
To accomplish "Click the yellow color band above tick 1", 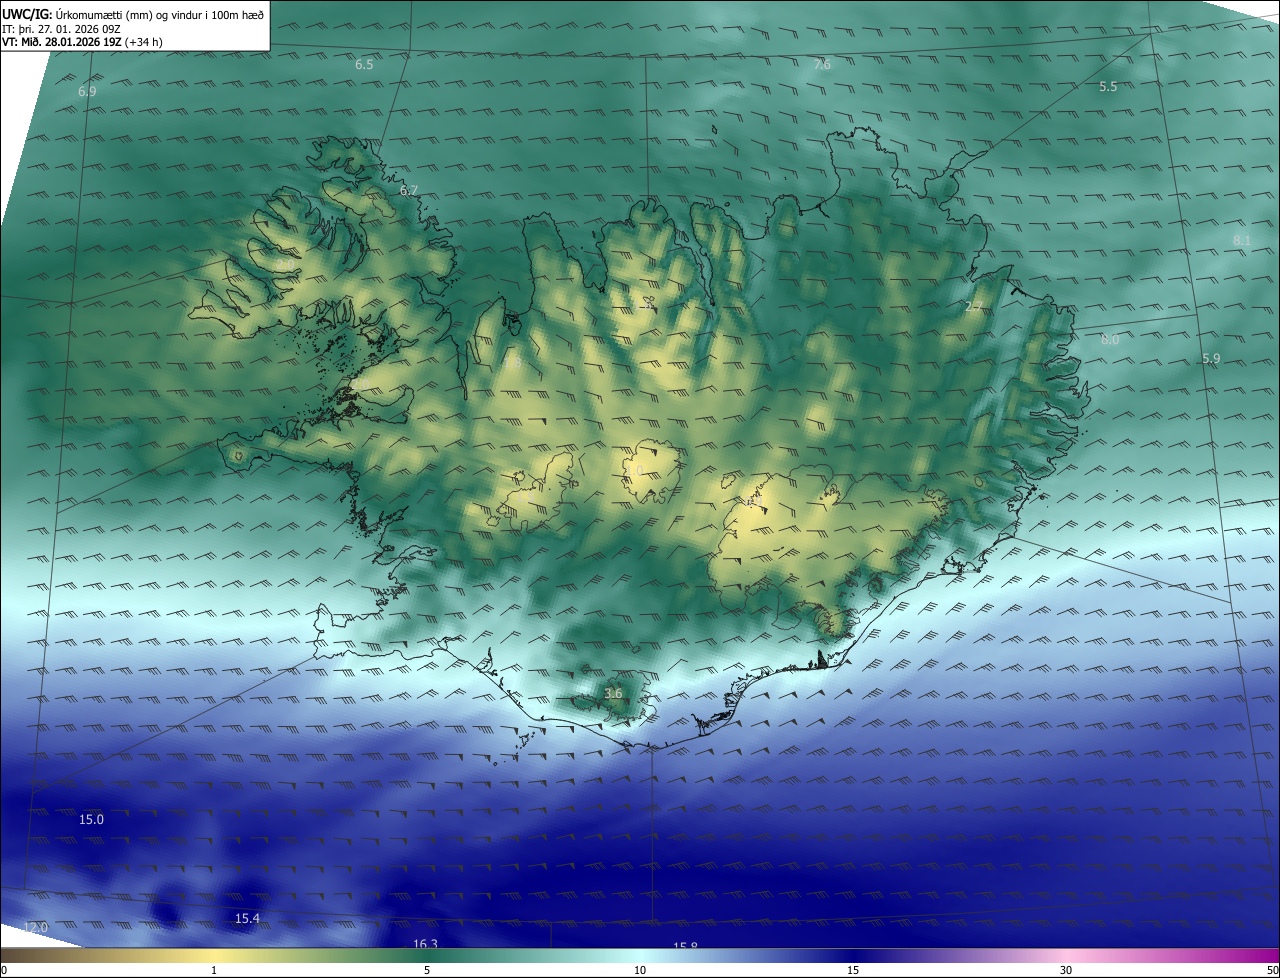I will pos(214,955).
